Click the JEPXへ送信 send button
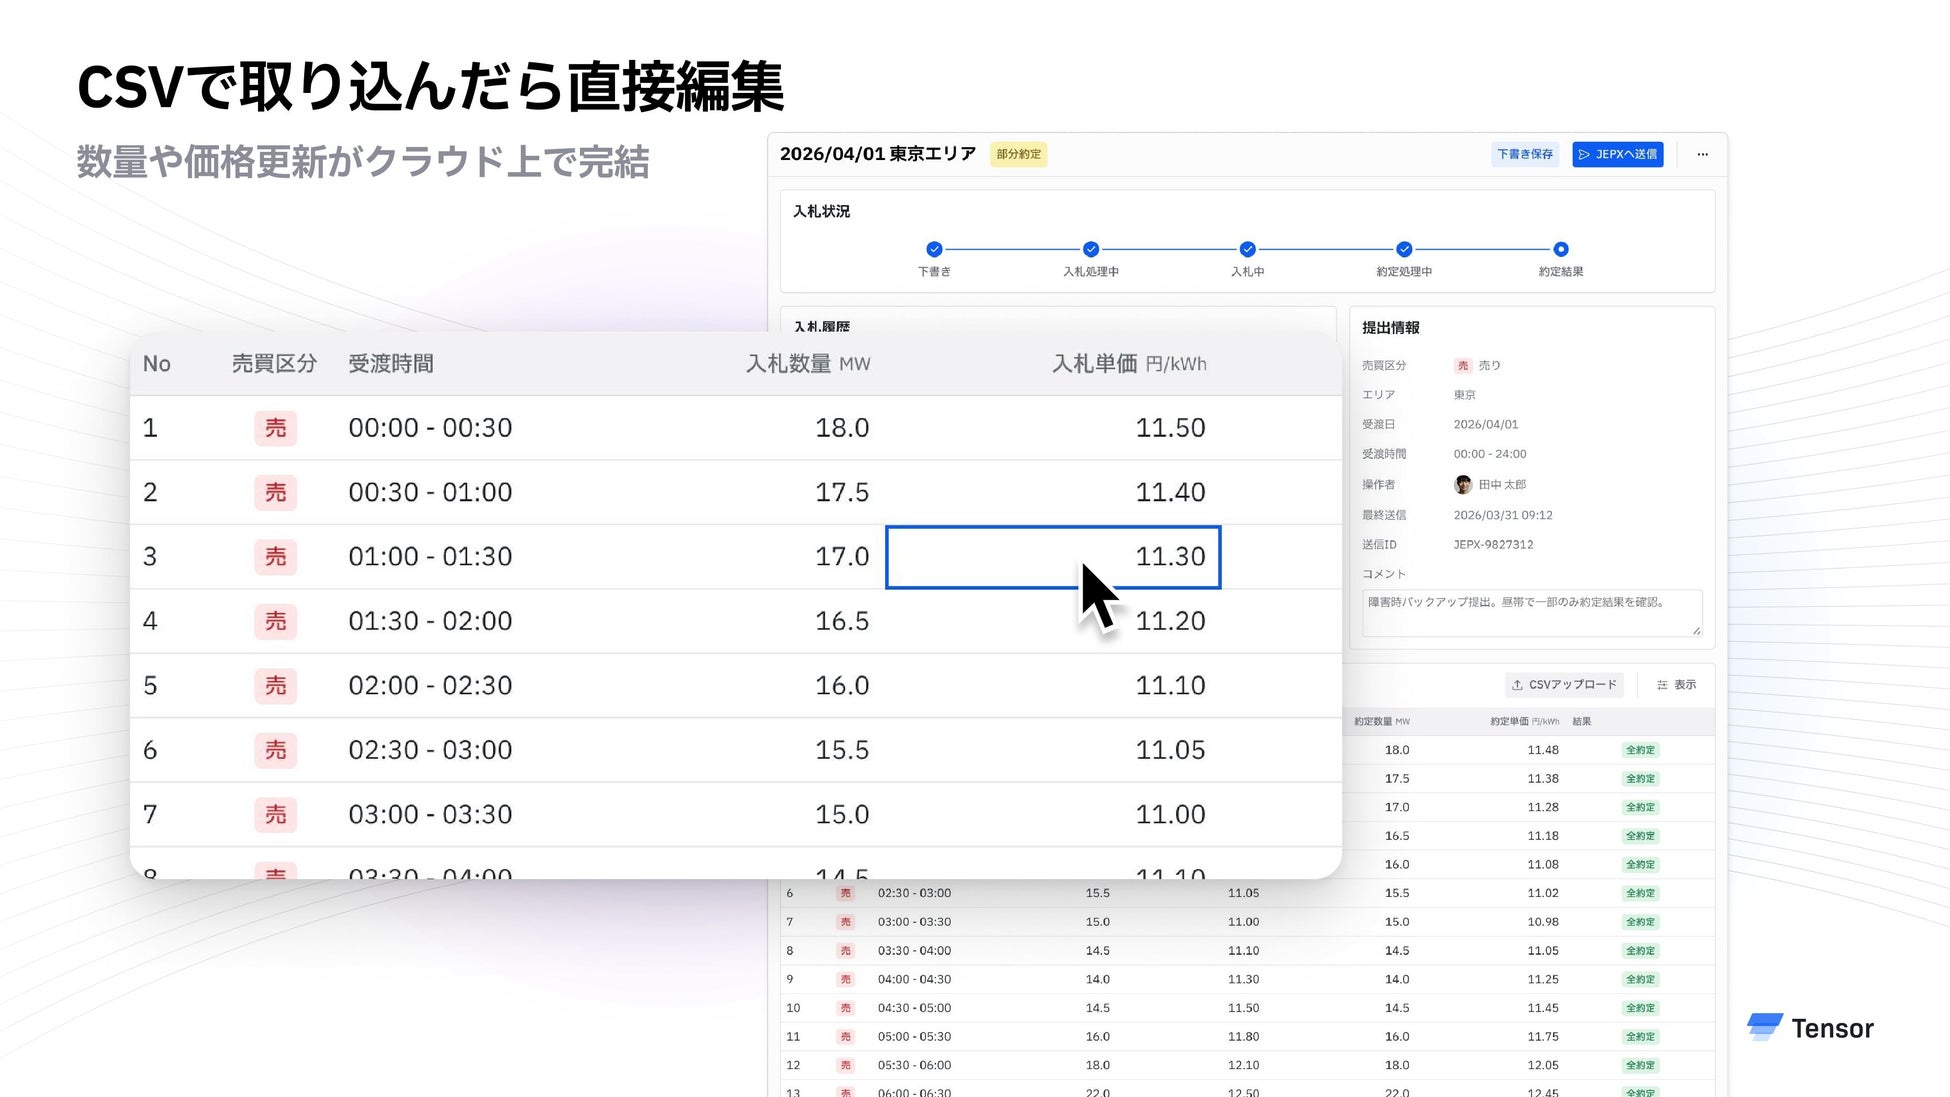1950x1097 pixels. (1617, 154)
